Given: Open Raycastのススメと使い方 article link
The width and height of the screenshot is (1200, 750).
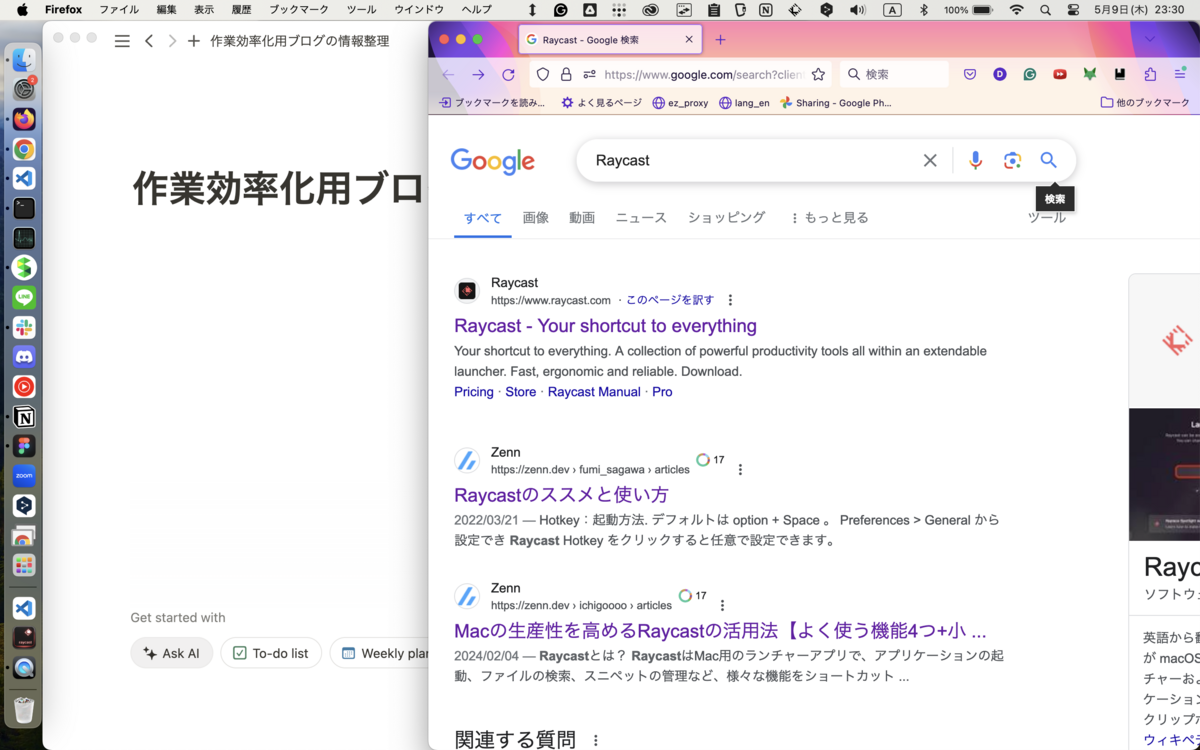Looking at the screenshot, I should (561, 495).
